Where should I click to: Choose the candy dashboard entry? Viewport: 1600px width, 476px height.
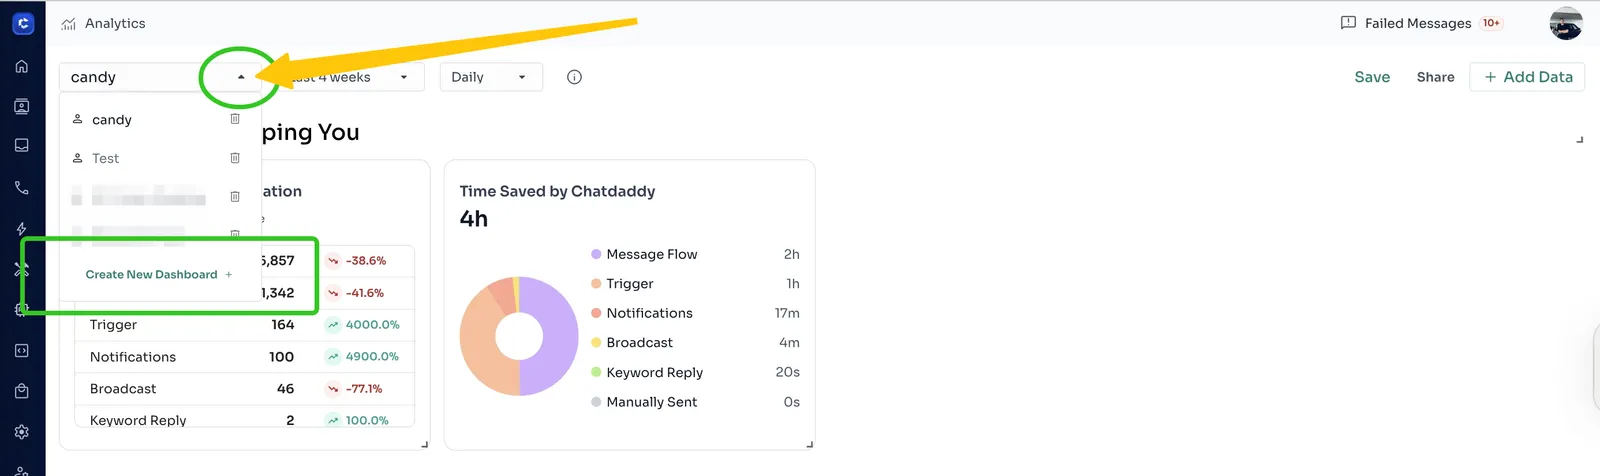tap(112, 120)
